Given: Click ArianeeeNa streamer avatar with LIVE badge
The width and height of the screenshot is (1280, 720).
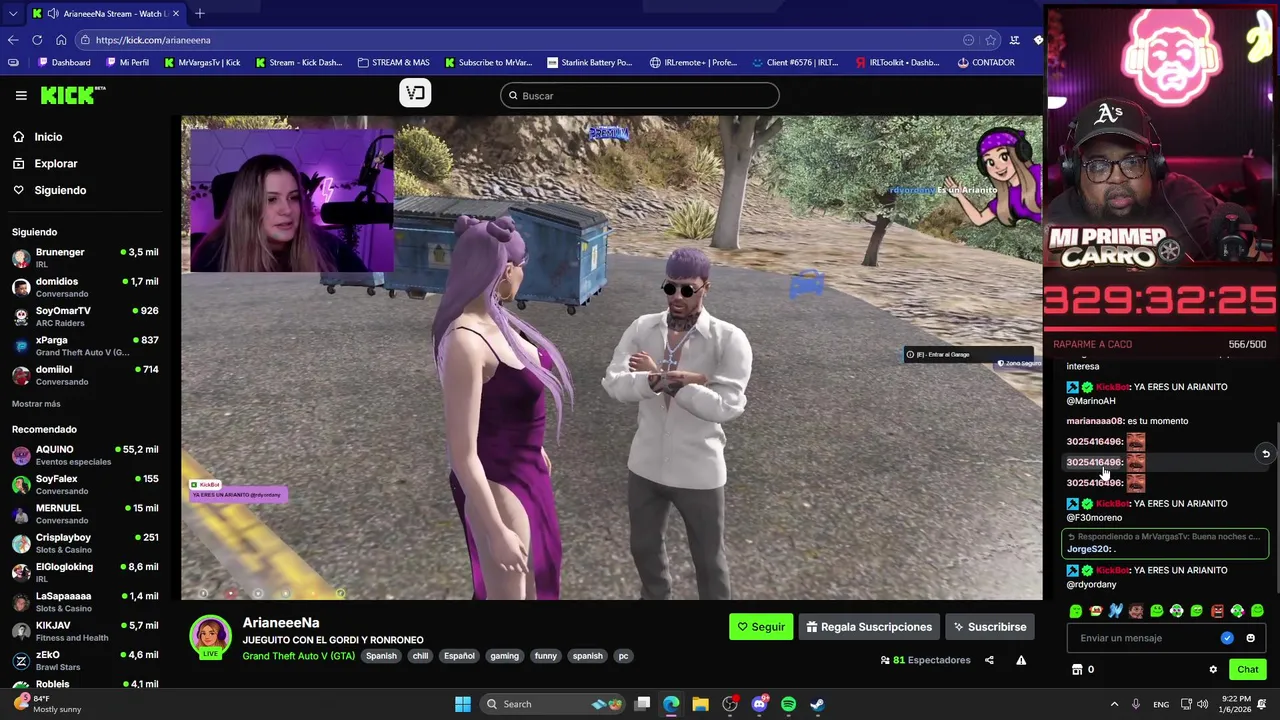Looking at the screenshot, I should click(x=210, y=638).
